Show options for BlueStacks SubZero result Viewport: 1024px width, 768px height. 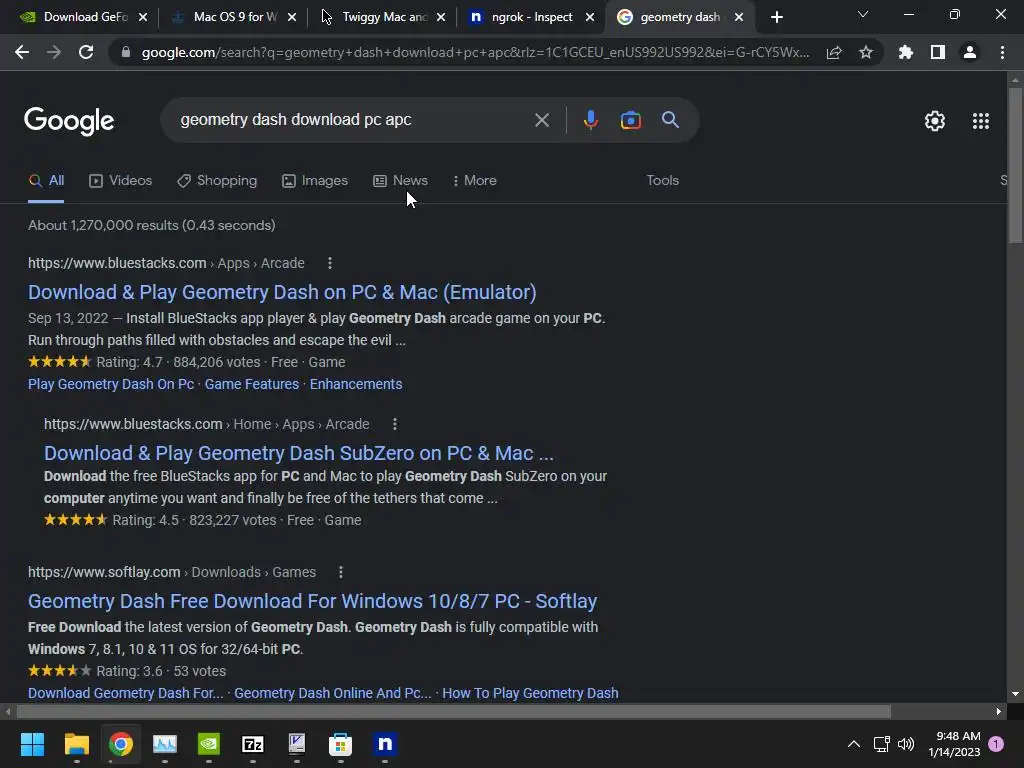tap(394, 424)
